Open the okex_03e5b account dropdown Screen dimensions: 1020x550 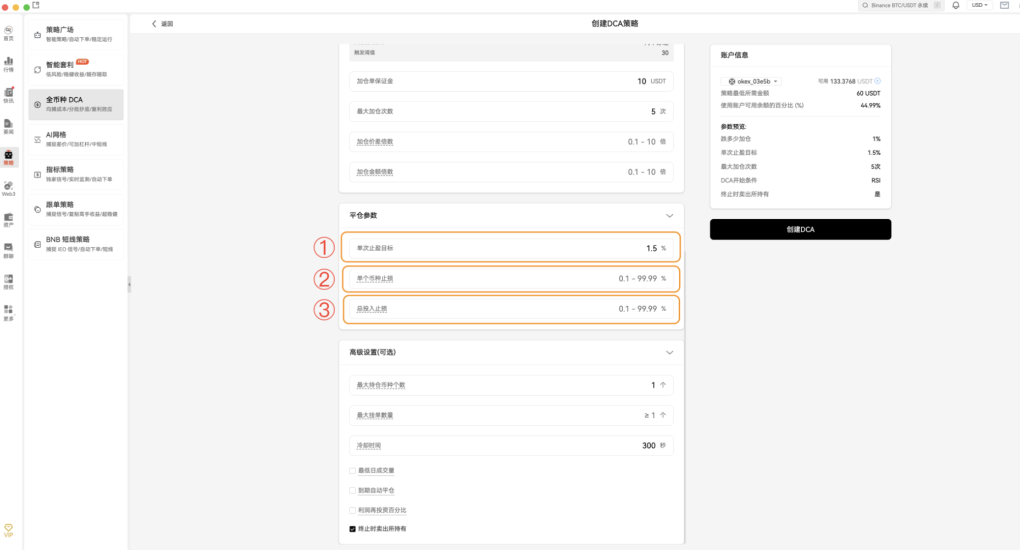click(753, 81)
